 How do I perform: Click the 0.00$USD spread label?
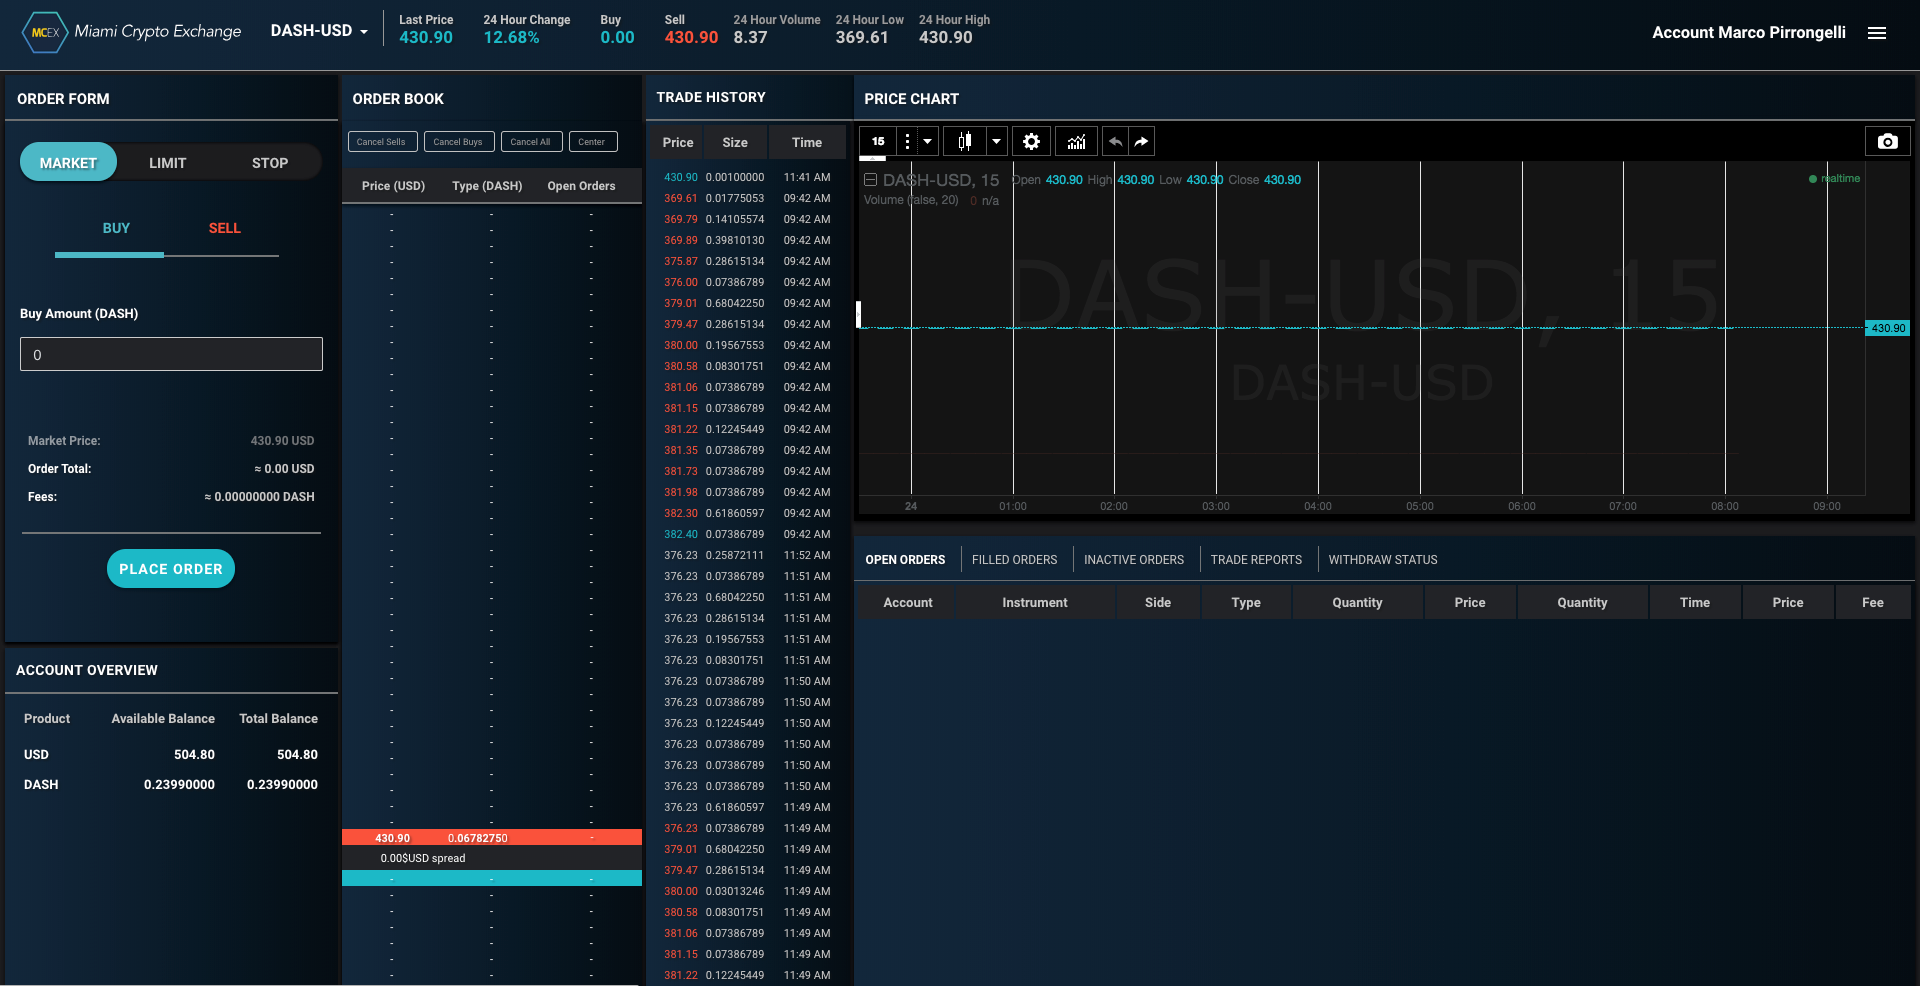click(x=423, y=858)
